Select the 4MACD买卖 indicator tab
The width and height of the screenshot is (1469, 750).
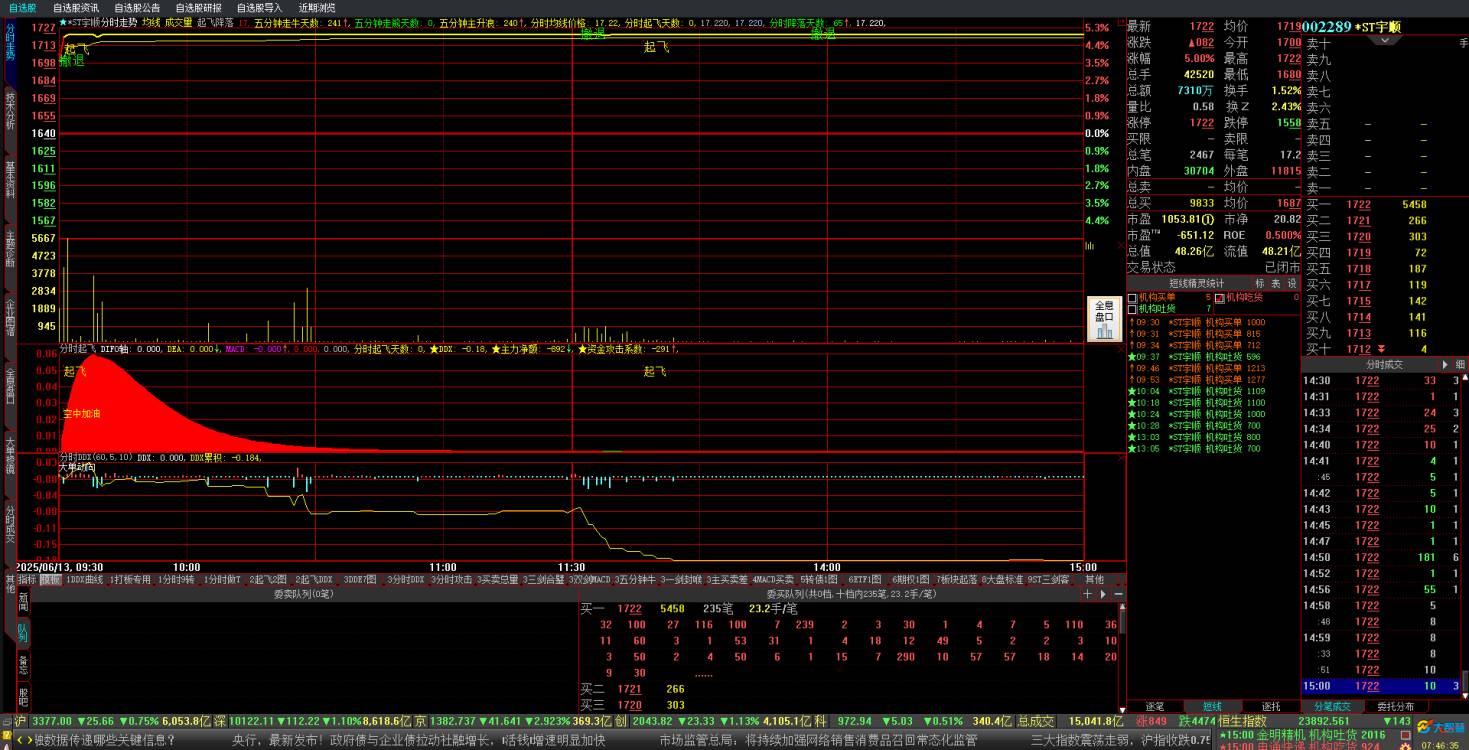[x=773, y=579]
